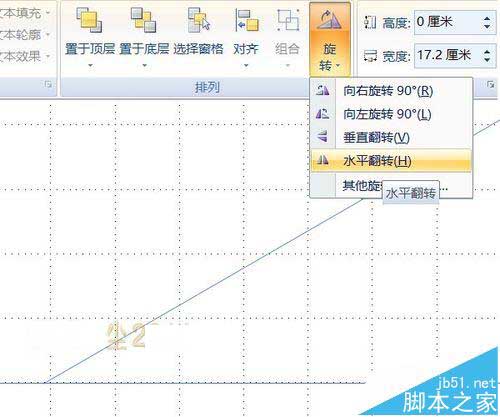Click the Send to Back (置于底层) icon
Viewport: 500px width, 417px height.
(144, 20)
